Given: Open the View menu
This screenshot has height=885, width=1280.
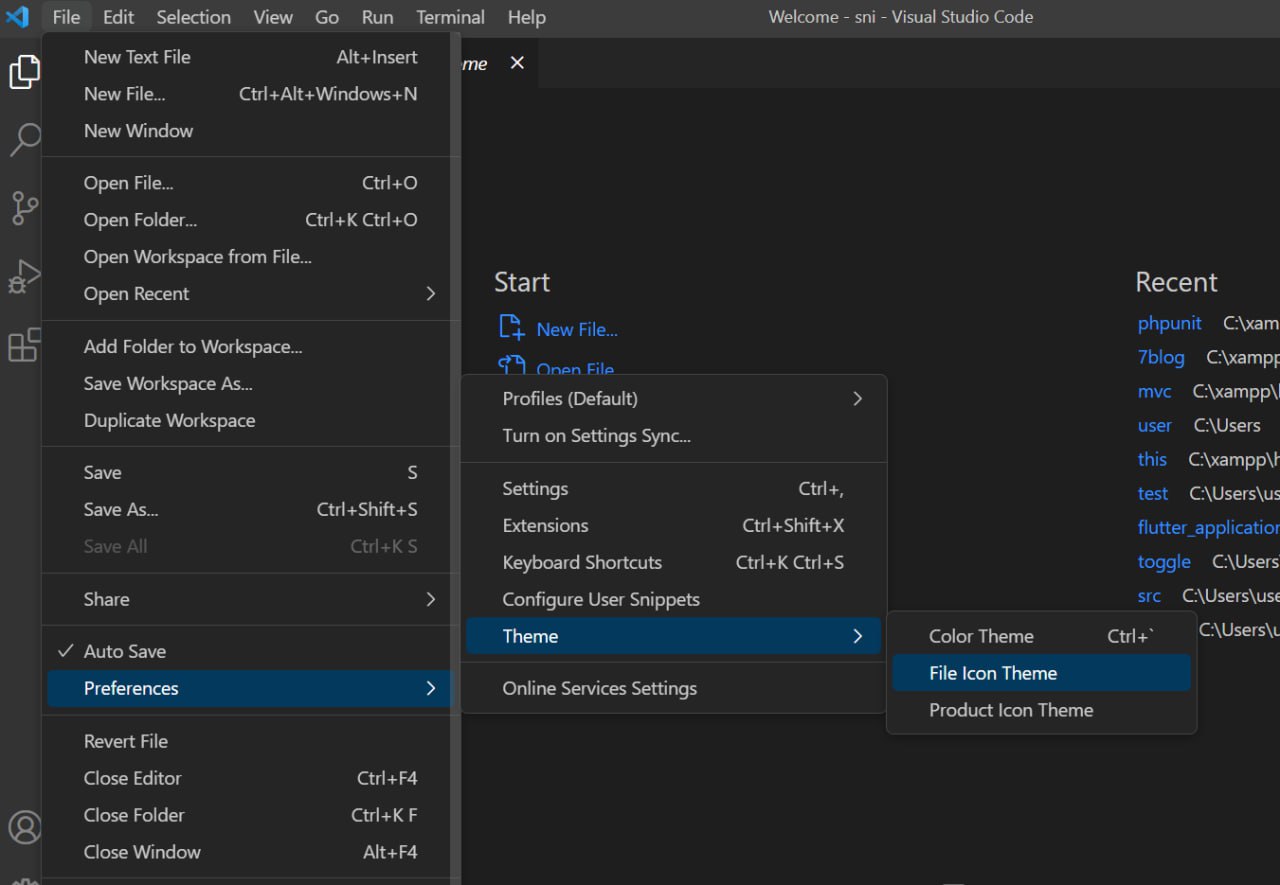Looking at the screenshot, I should point(273,17).
